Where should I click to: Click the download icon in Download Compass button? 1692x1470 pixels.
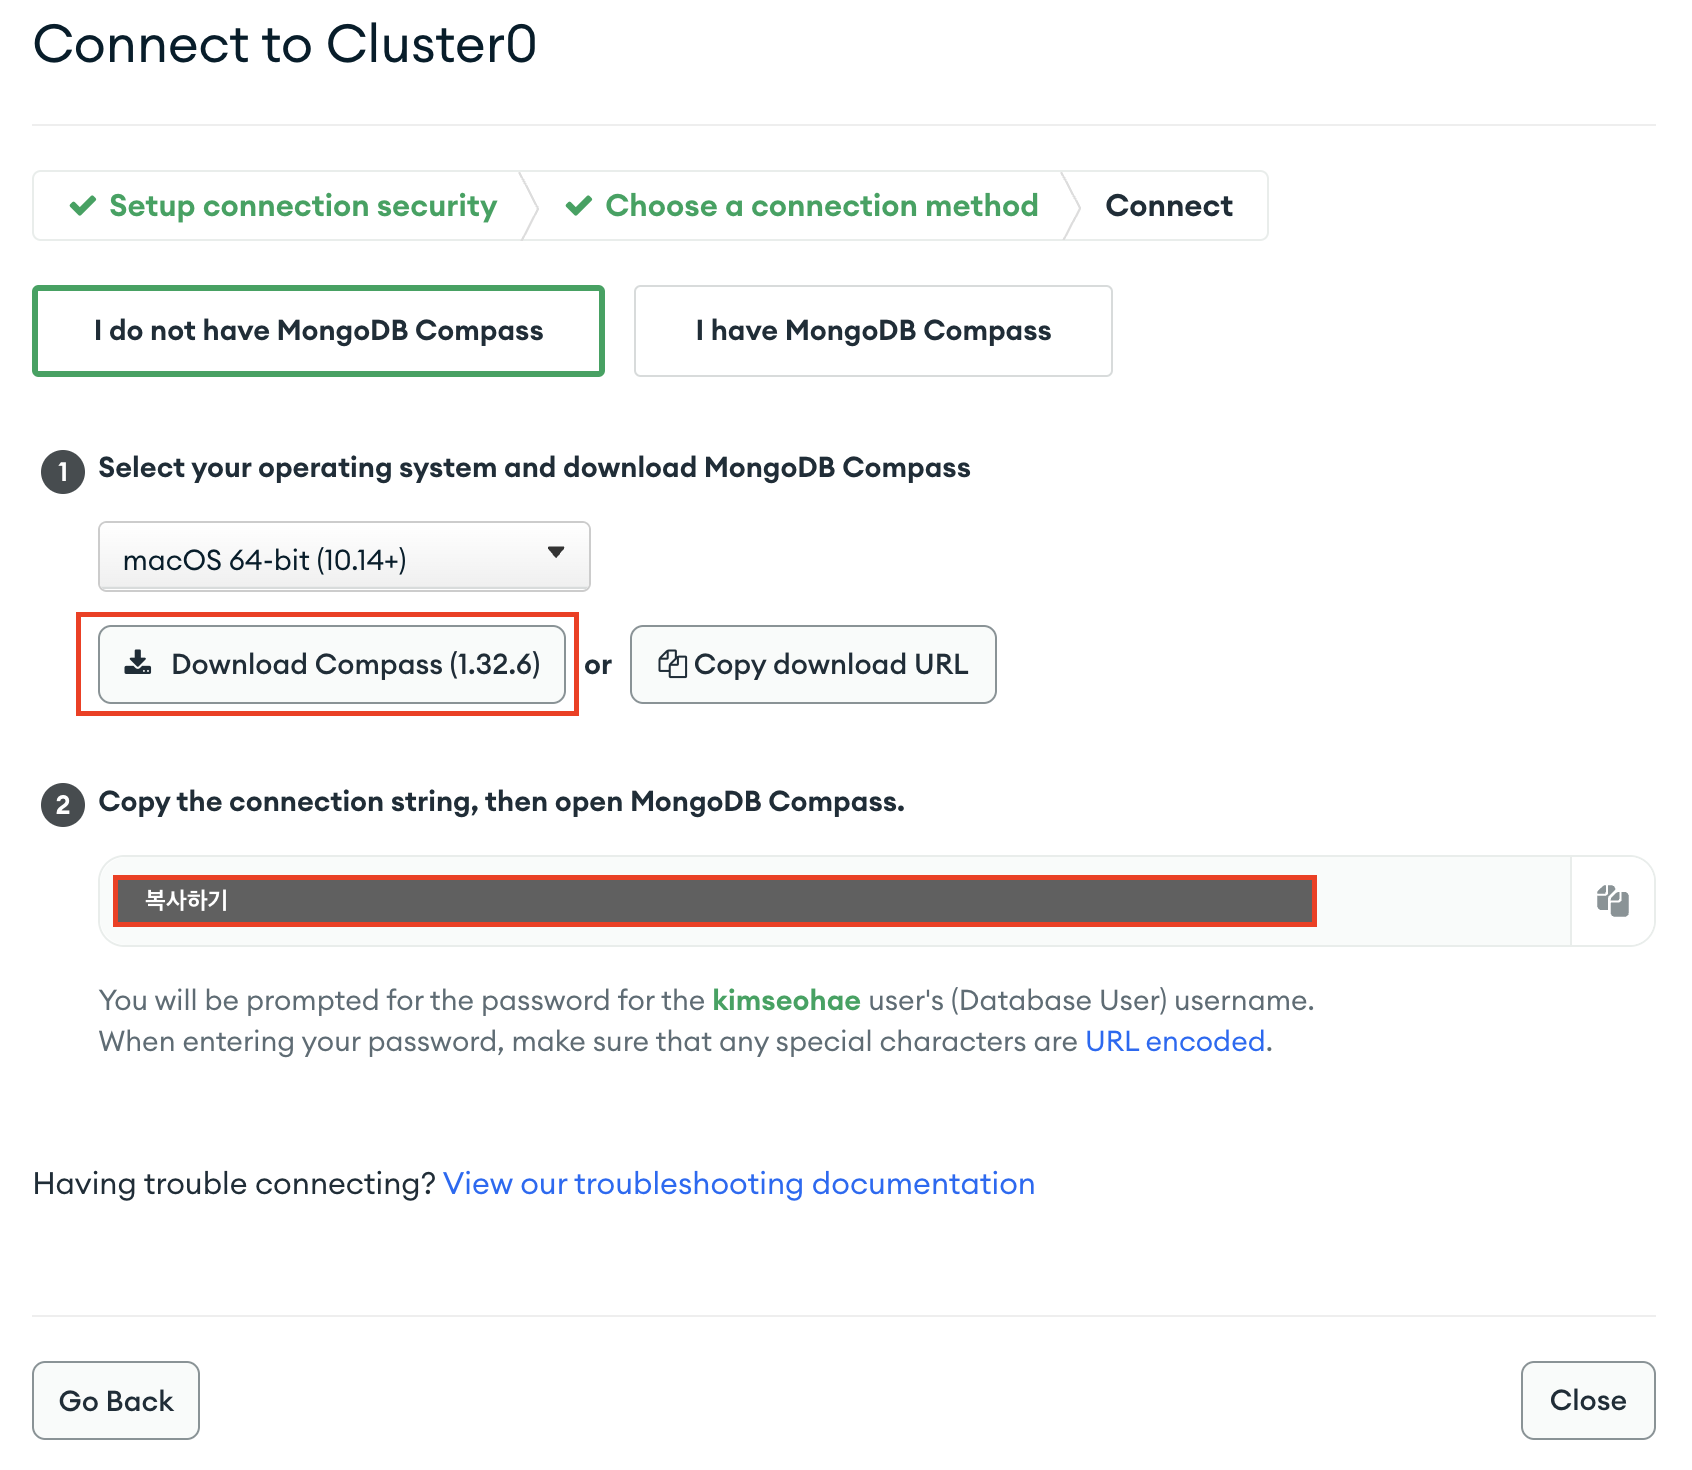click(138, 663)
